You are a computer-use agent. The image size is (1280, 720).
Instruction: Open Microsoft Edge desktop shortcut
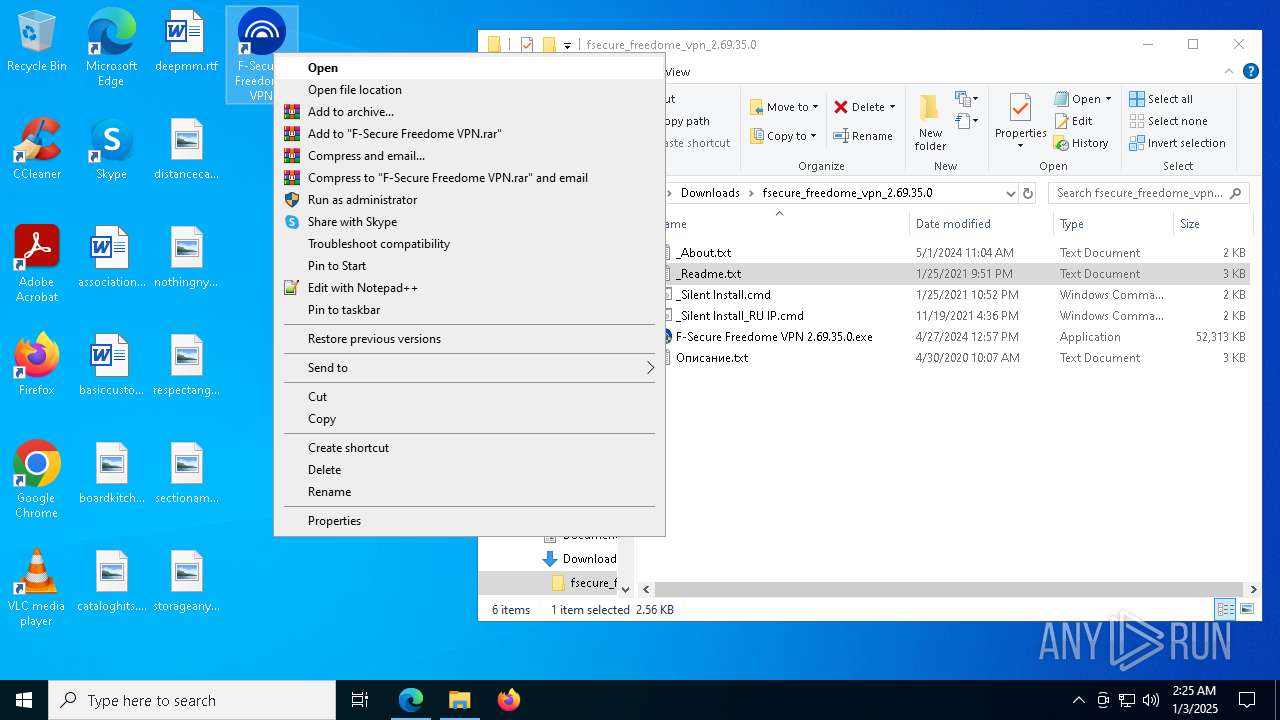point(111,48)
